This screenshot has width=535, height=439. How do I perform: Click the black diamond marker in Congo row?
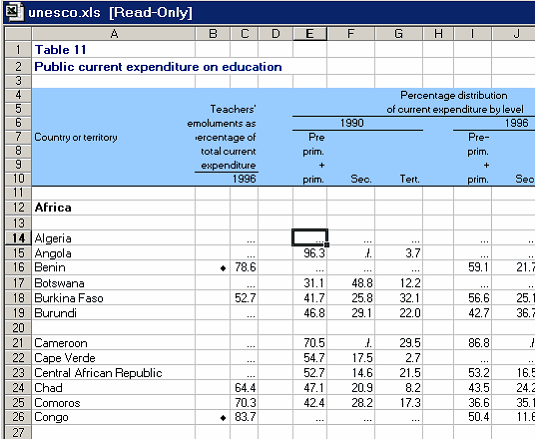tap(223, 418)
